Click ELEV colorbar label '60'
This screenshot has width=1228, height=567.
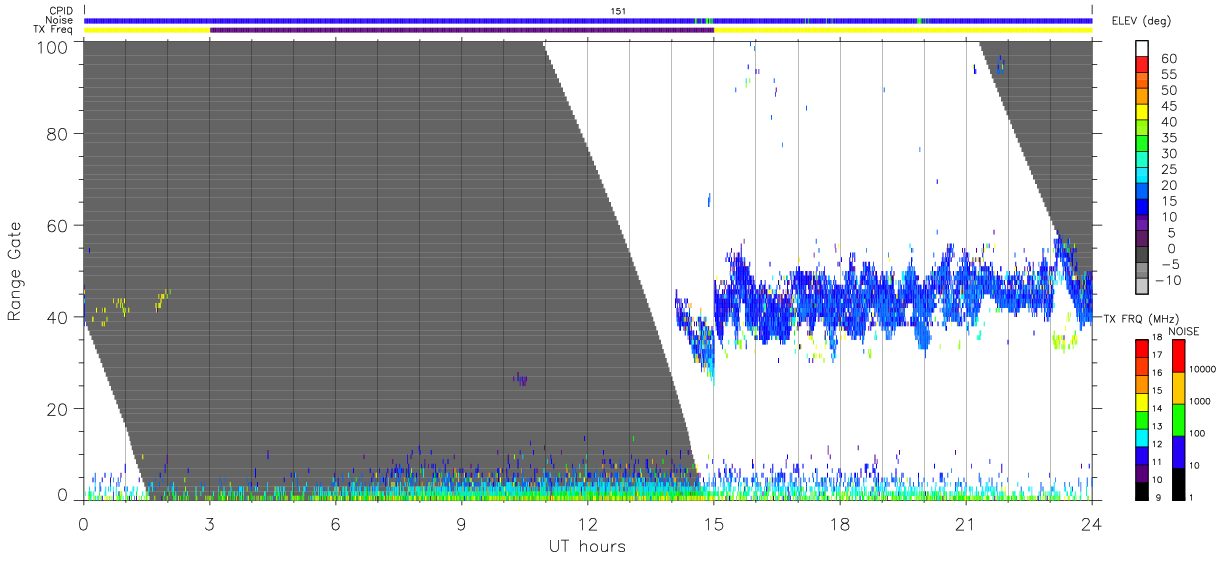[1168, 59]
